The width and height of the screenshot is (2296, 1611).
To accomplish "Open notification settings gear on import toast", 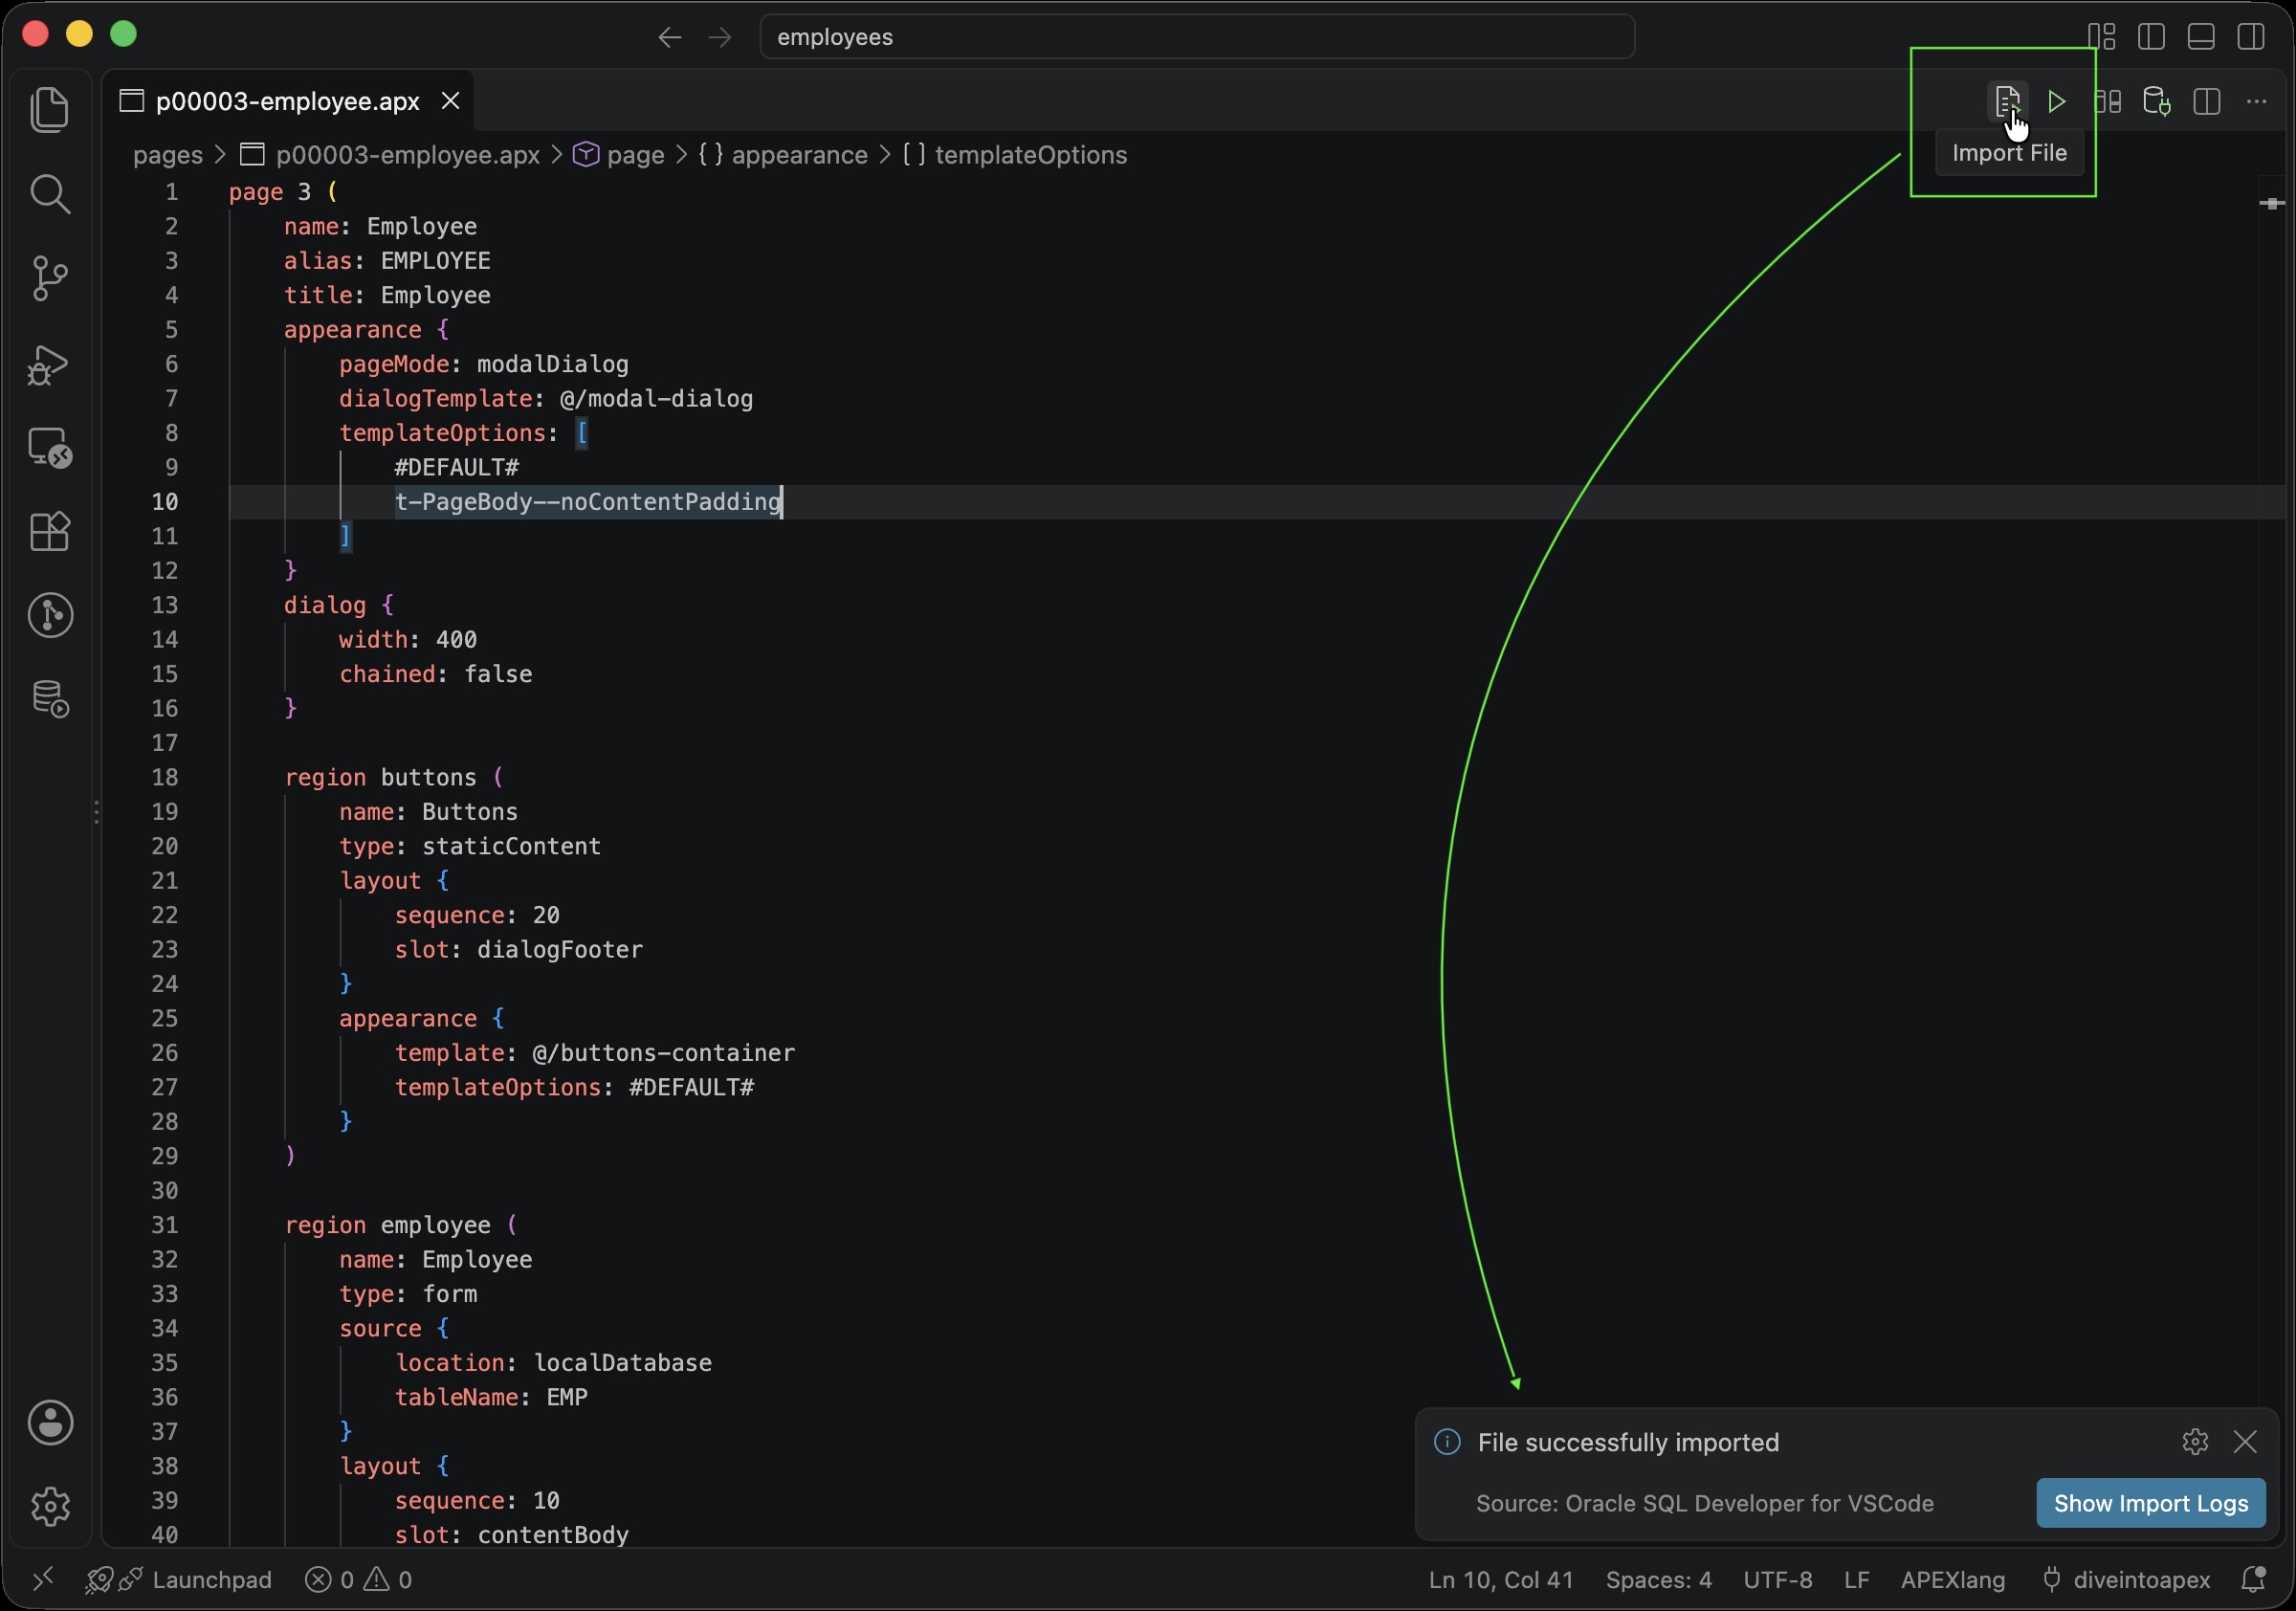I will [2195, 1441].
